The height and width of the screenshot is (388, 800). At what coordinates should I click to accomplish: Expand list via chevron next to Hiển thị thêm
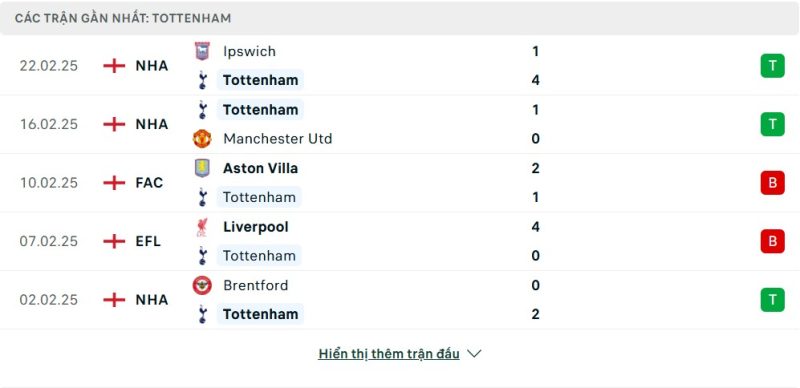[474, 354]
